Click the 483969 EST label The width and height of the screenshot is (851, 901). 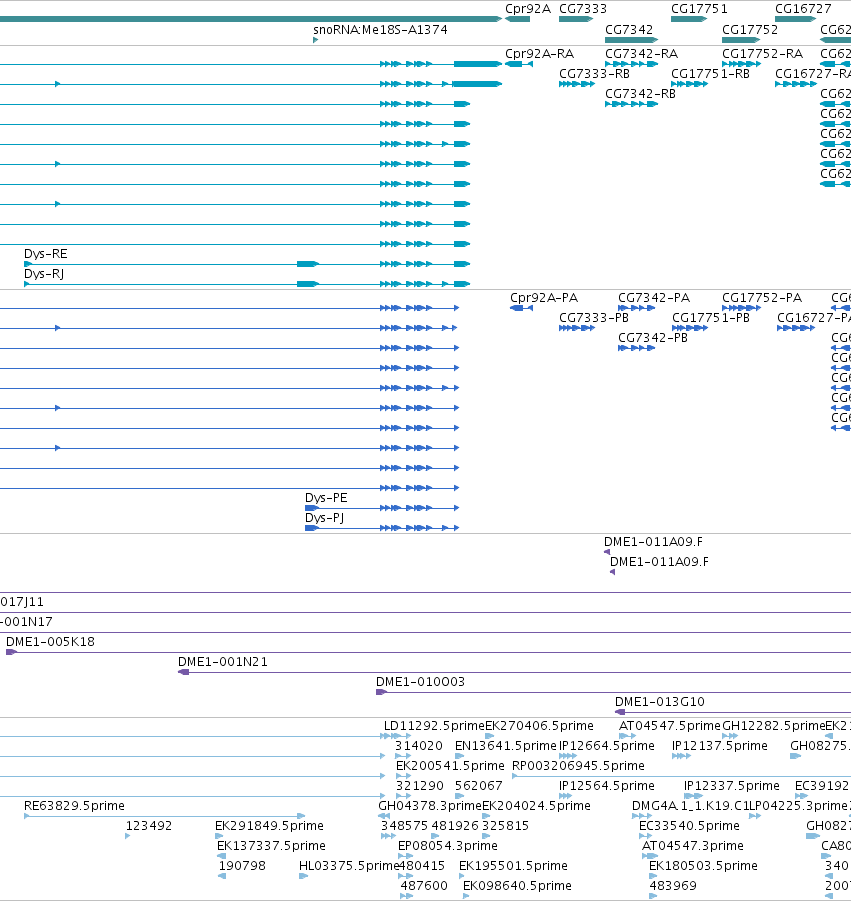[x=673, y=887]
